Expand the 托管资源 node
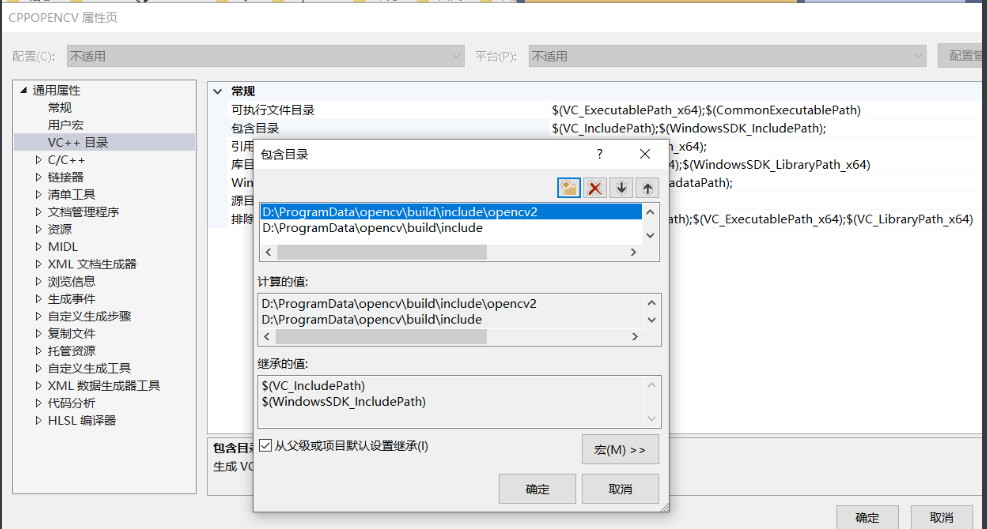 [x=38, y=351]
